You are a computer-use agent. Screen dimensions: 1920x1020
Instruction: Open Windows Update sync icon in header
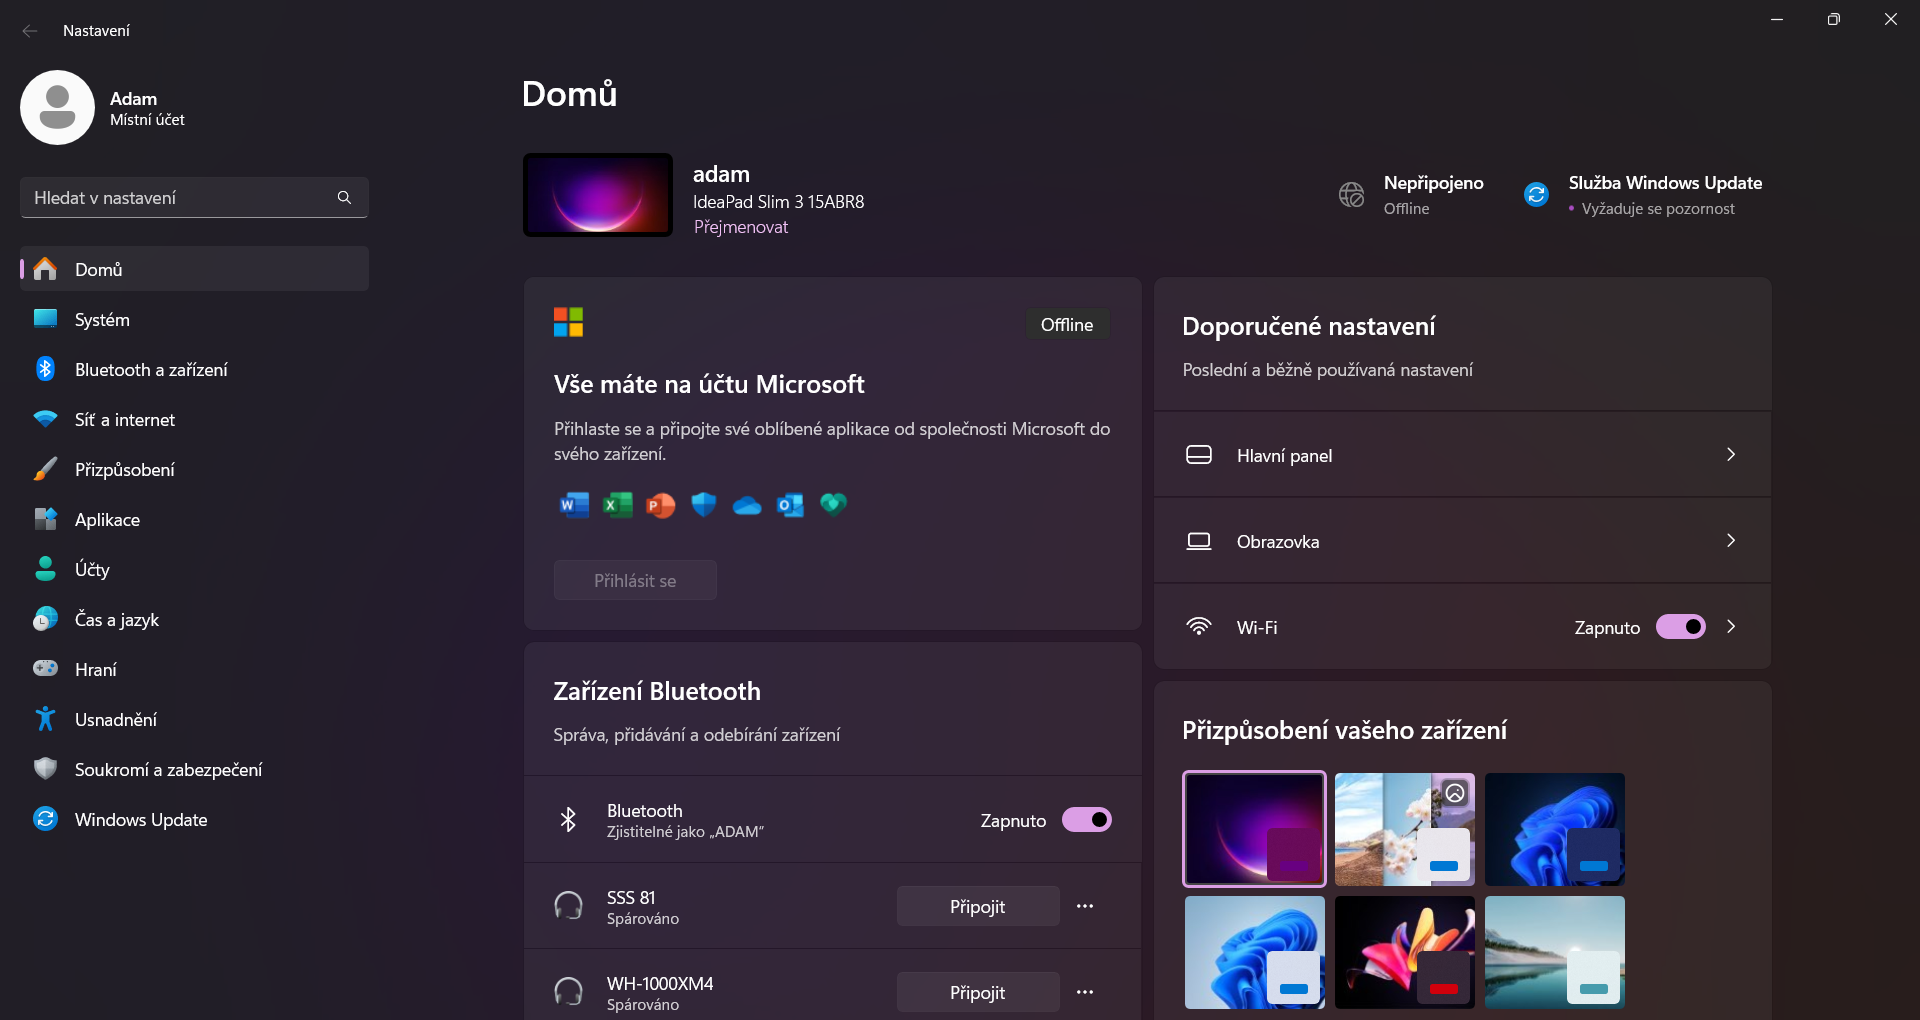[x=1536, y=194]
